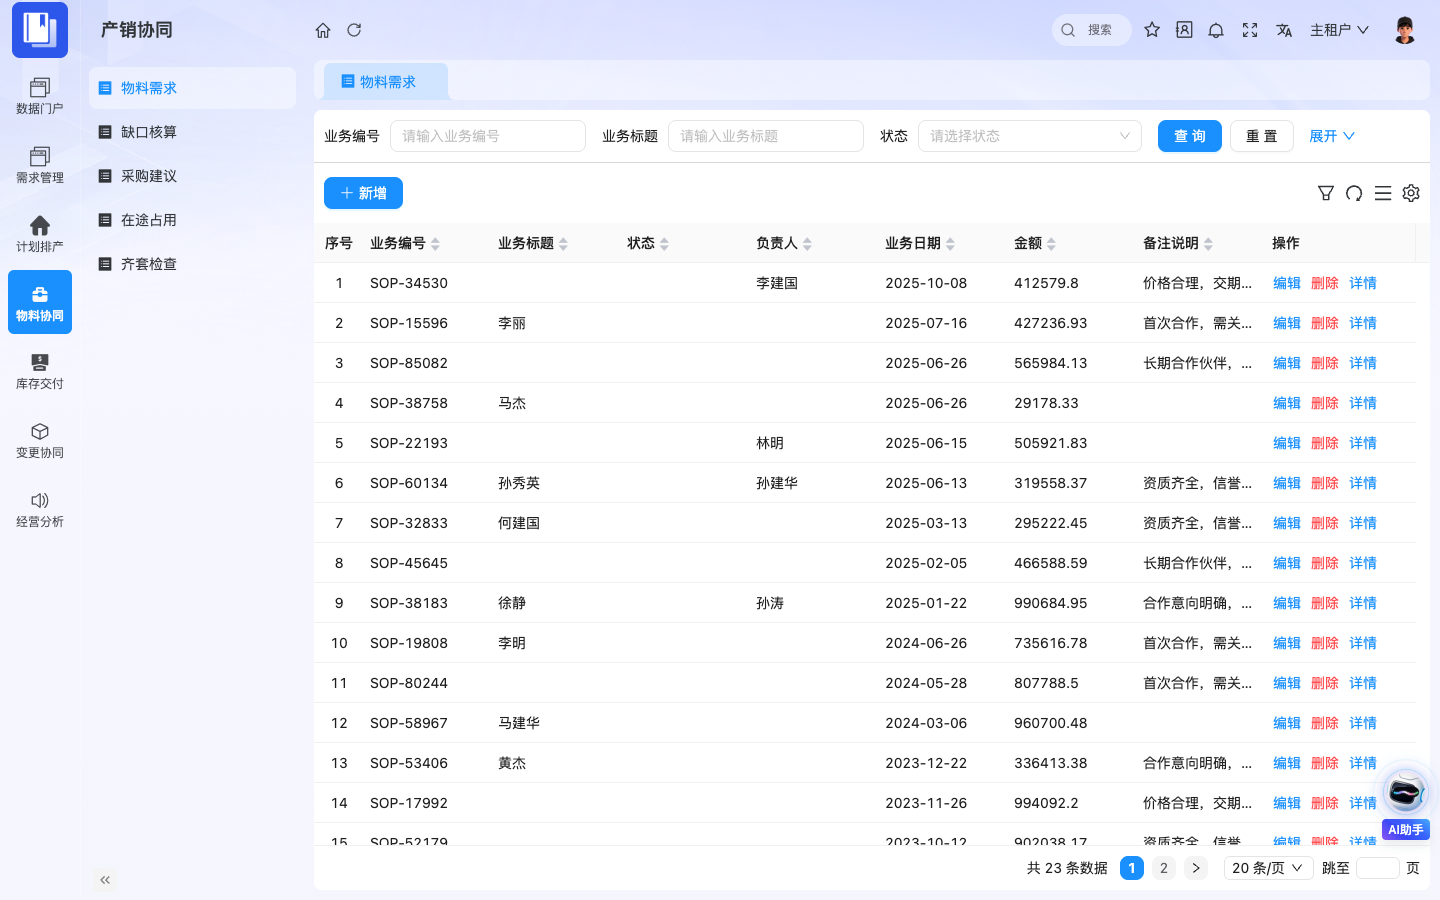Click the app logo icon
Screen dimensions: 1440x900
pos(40,29)
